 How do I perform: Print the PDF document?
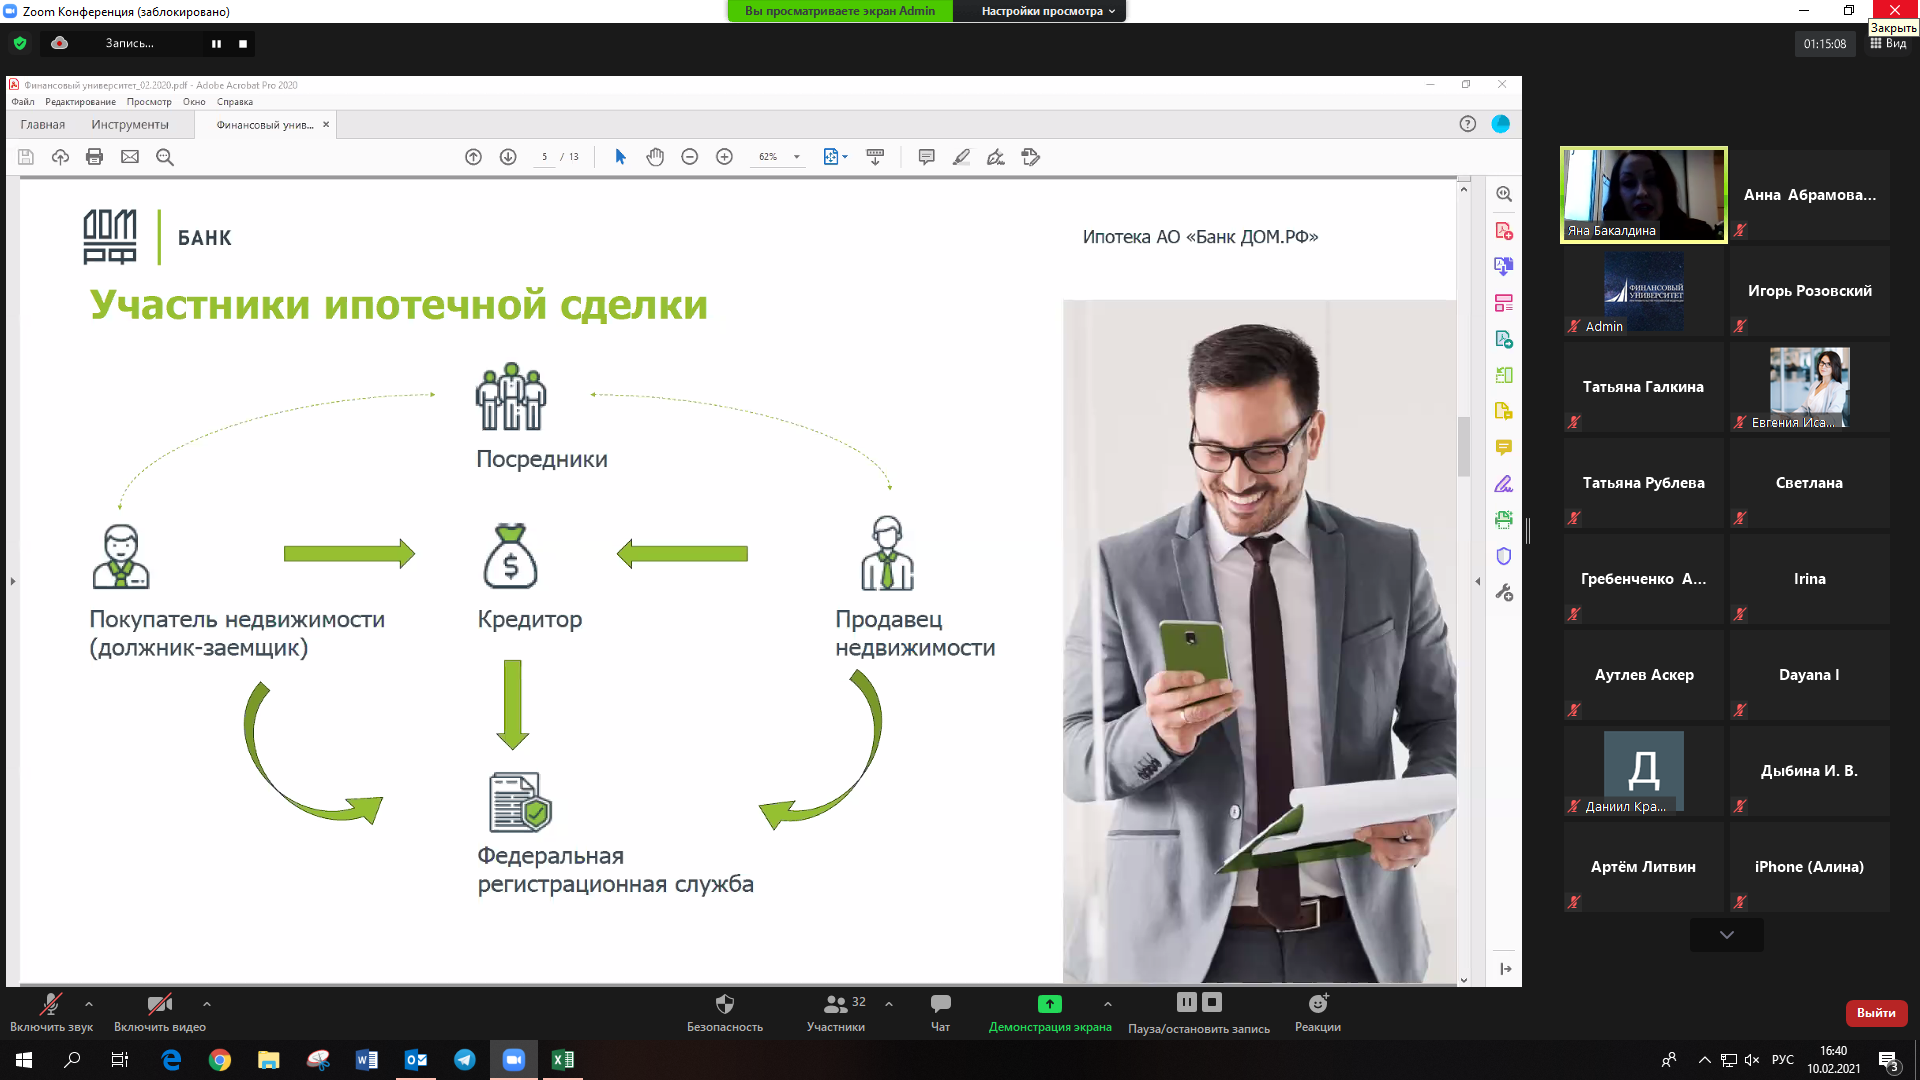pos(95,157)
